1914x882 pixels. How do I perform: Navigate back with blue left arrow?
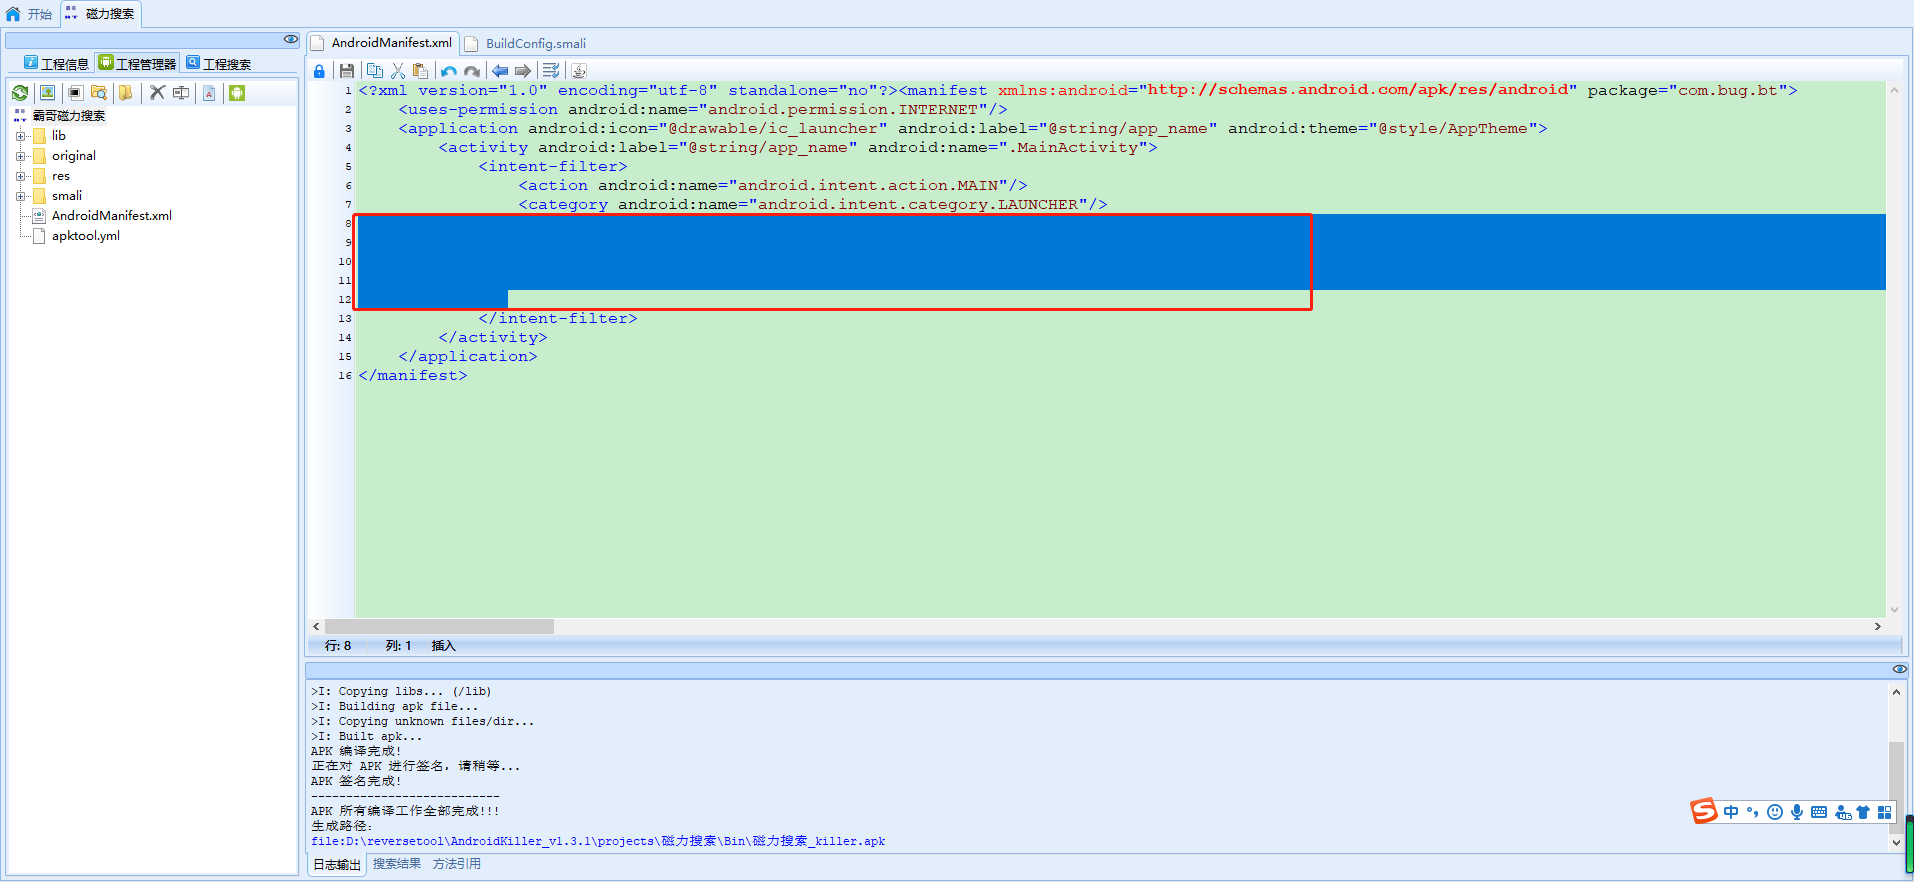500,71
